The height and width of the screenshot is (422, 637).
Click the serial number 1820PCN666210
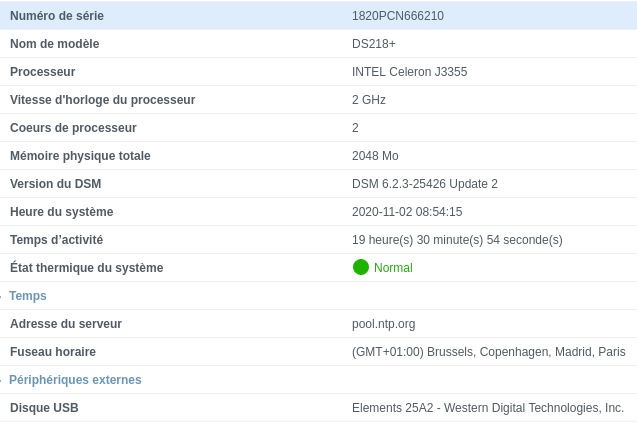(397, 16)
